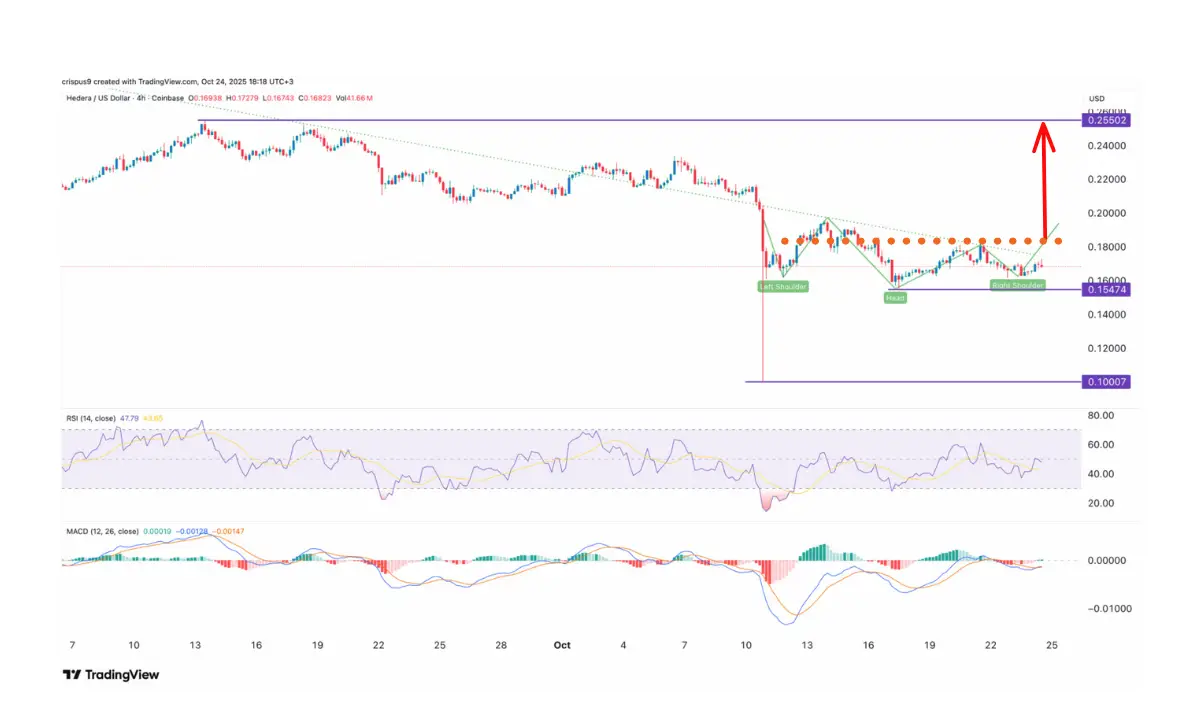Click the TradingView logo icon

click(x=73, y=675)
